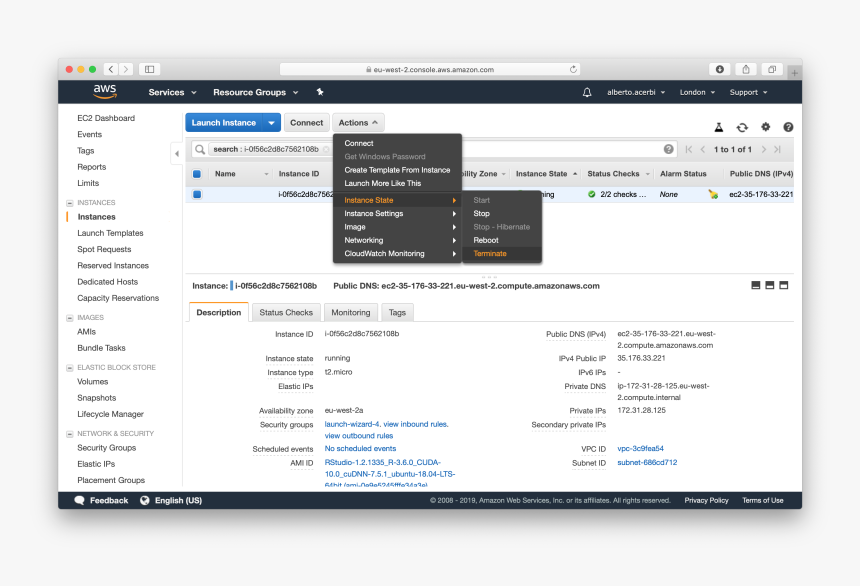Collapse the left sidebar with arrow

(177, 153)
